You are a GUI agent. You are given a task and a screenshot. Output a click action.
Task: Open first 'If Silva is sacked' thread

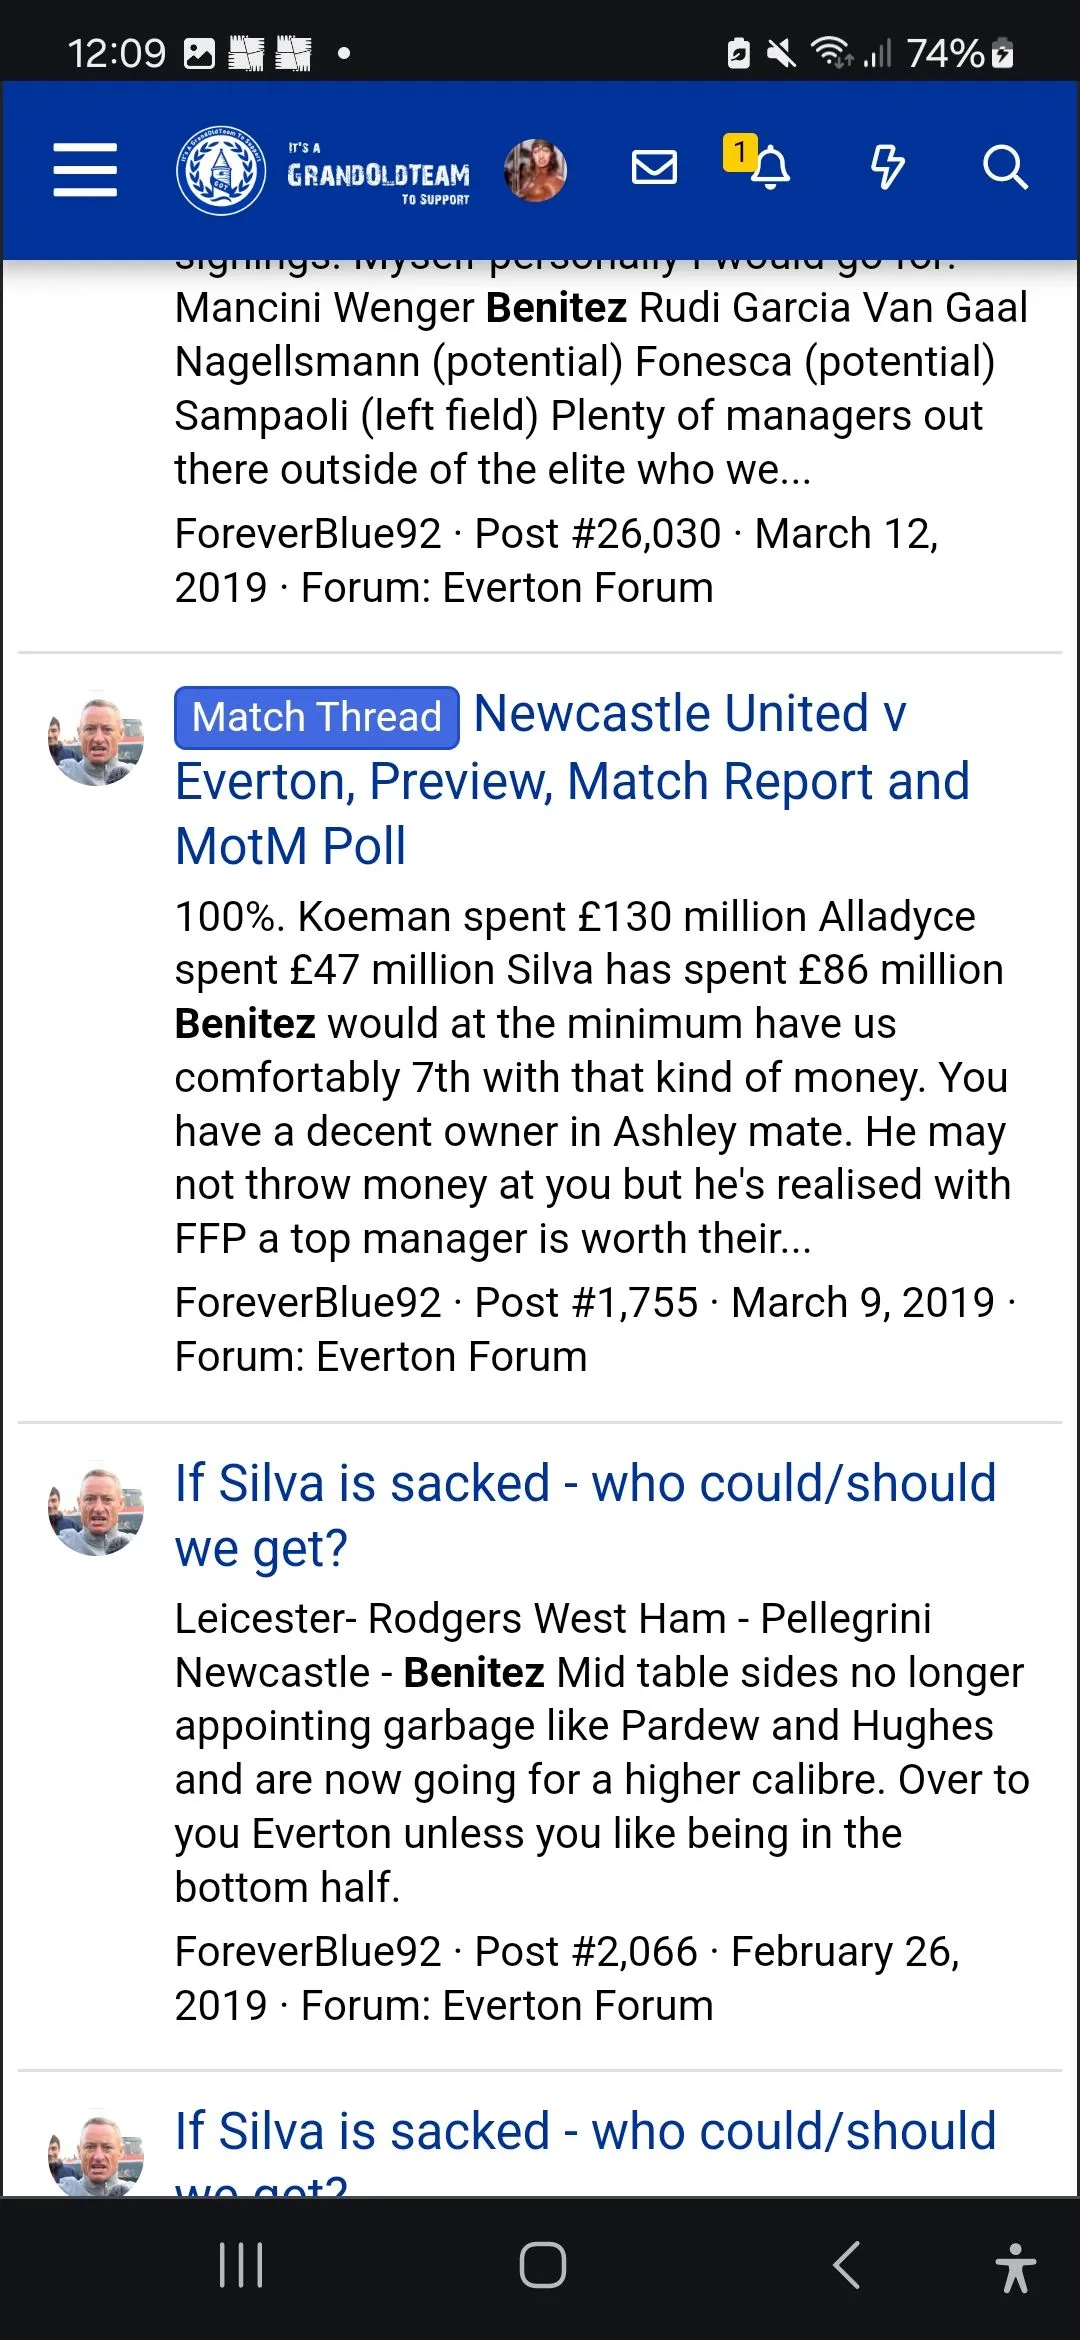(x=585, y=1515)
